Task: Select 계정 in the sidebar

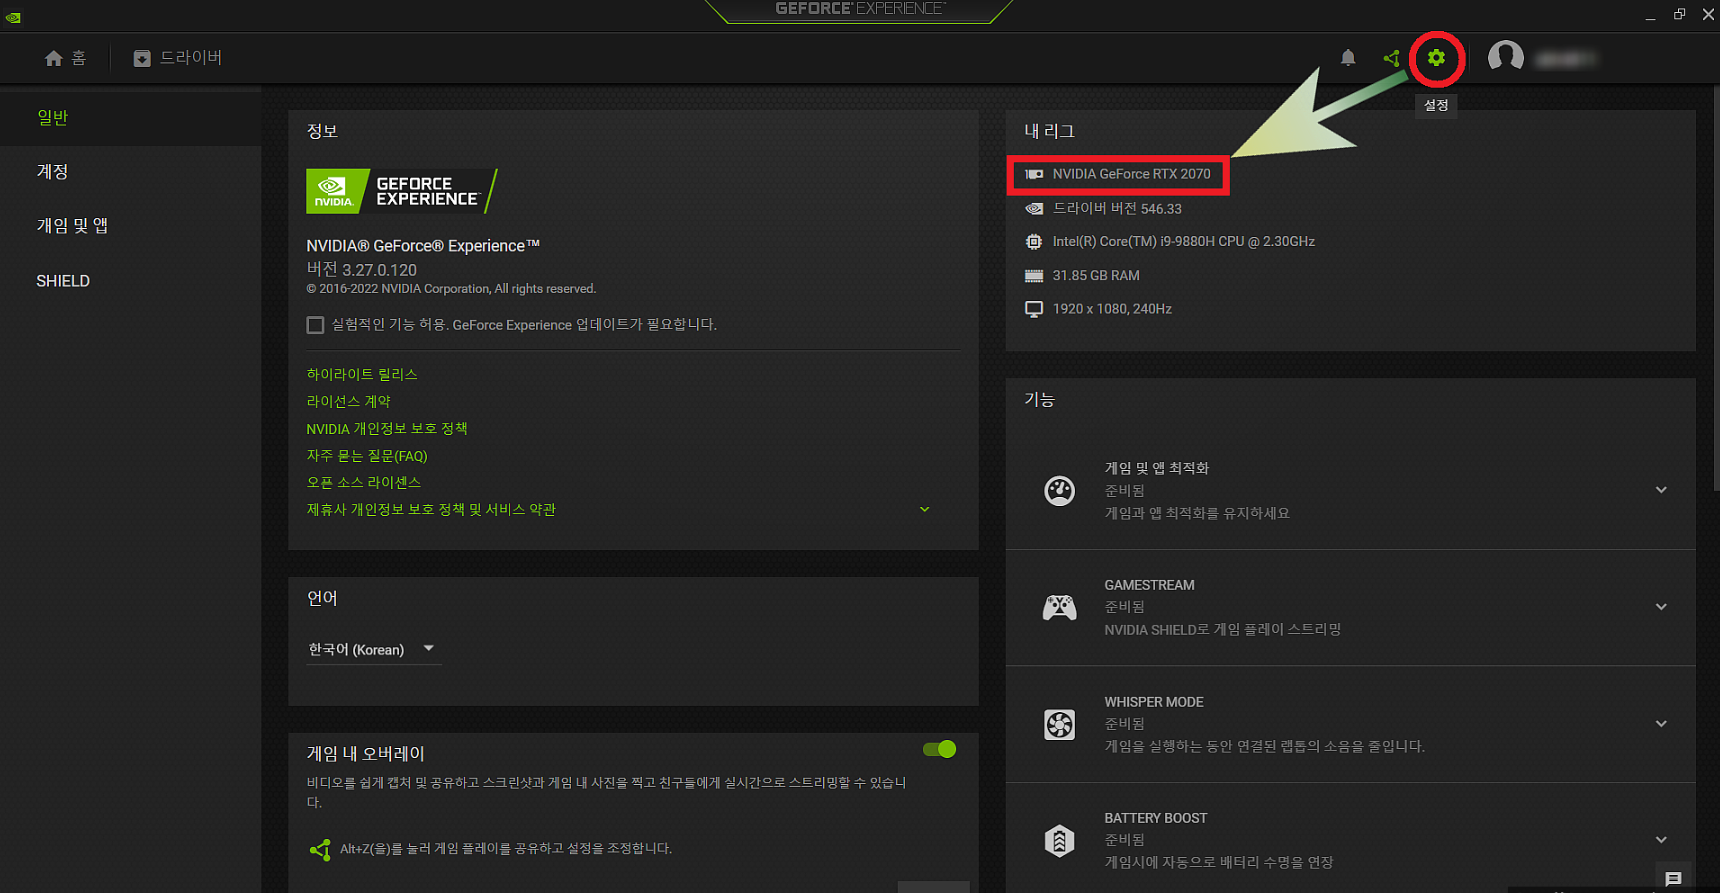Action: [53, 172]
